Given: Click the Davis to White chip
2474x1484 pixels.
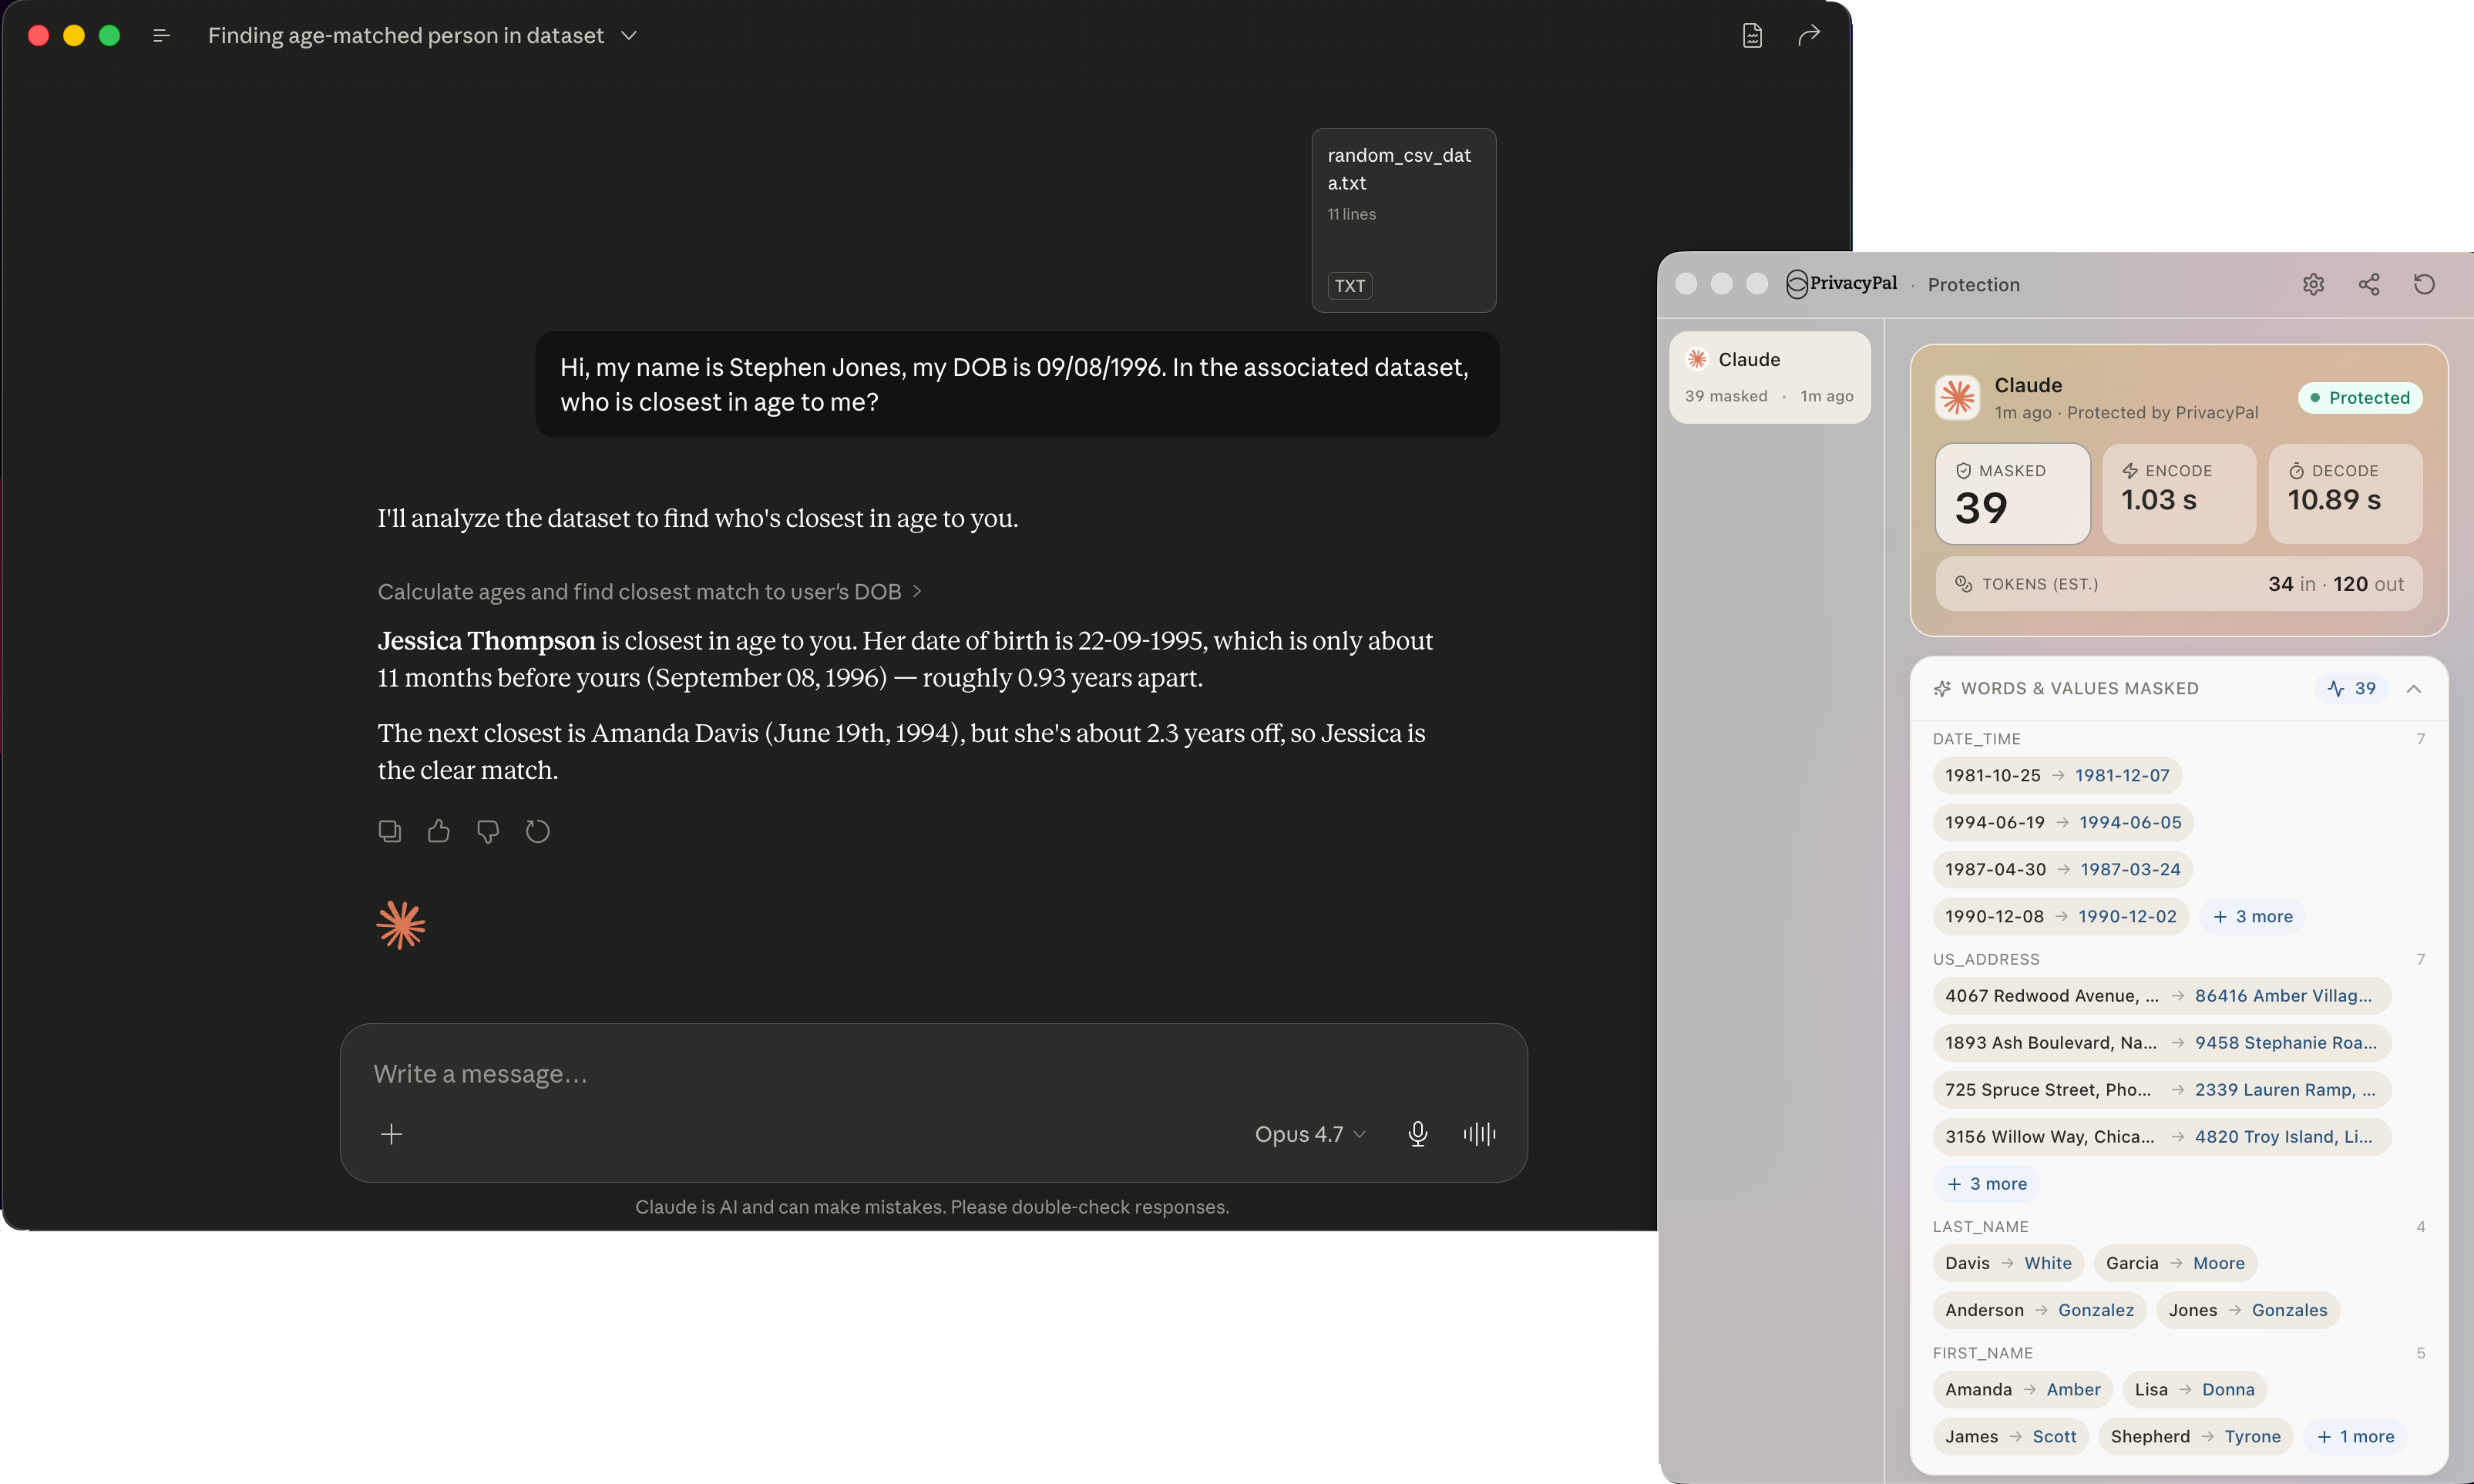Looking at the screenshot, I should coord(2008,1263).
